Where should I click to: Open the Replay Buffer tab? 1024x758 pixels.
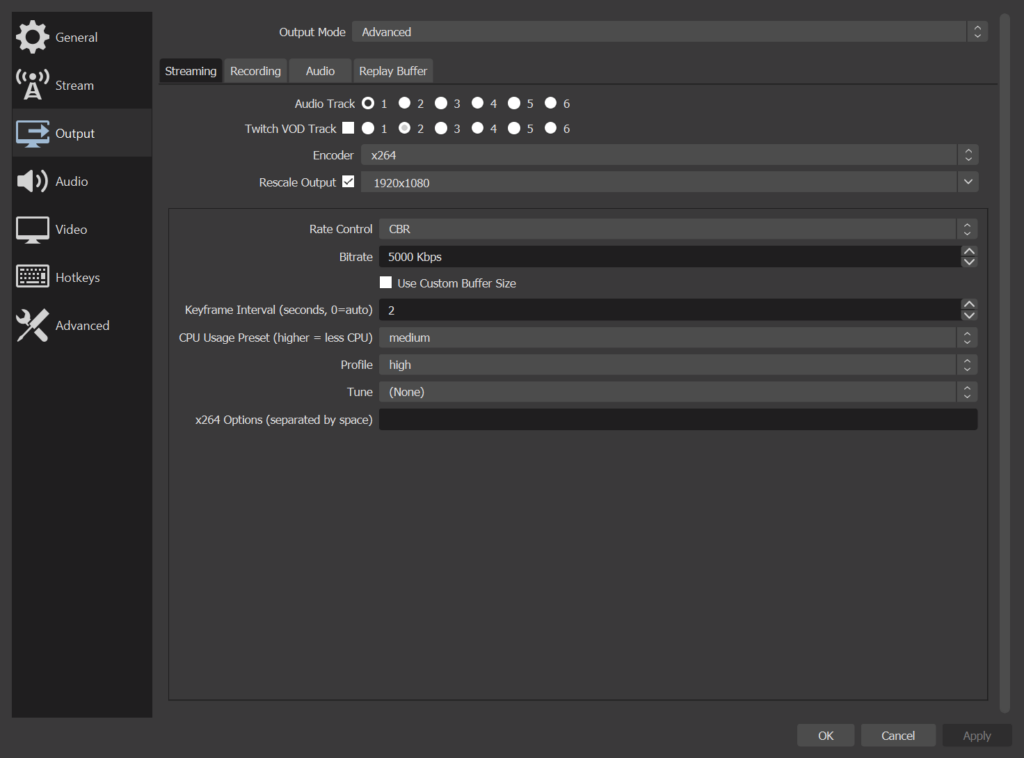(393, 70)
